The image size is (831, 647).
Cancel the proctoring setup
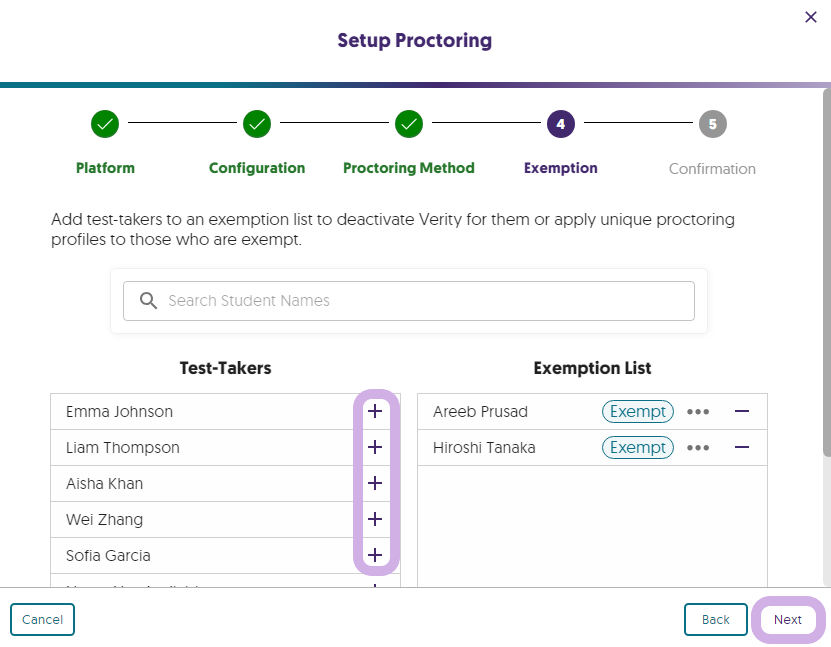pos(43,619)
